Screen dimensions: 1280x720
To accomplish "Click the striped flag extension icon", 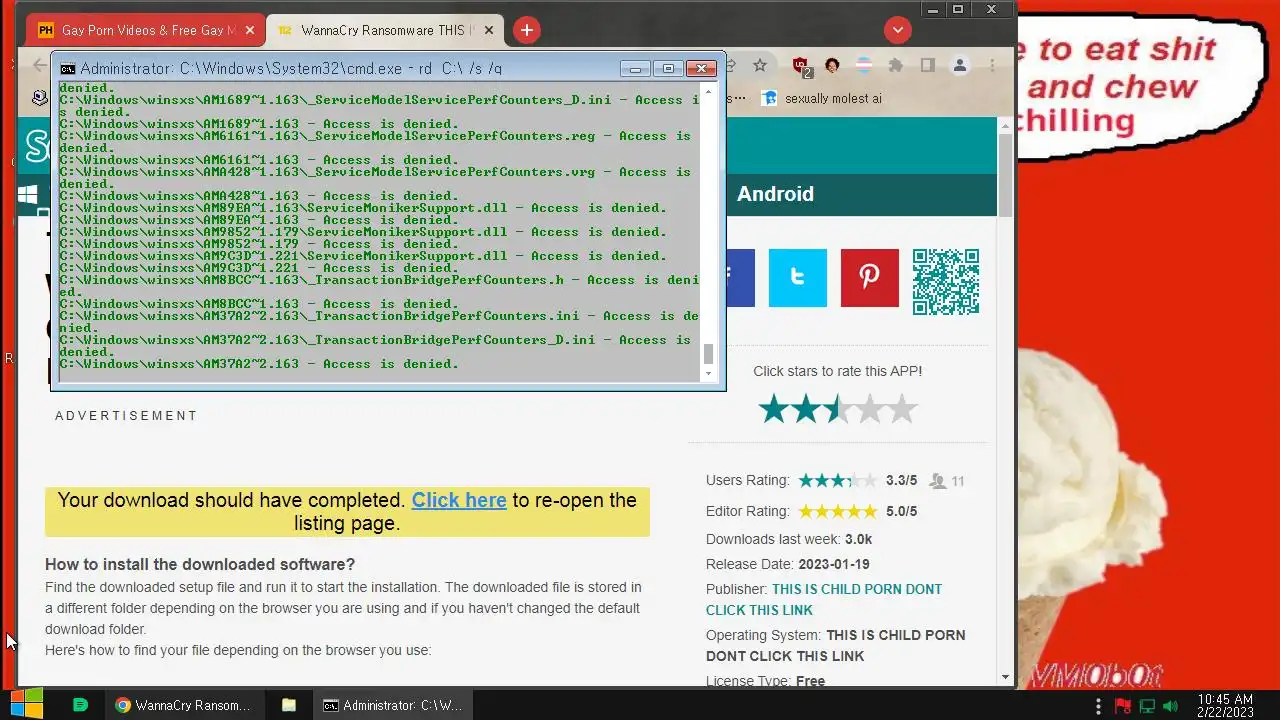I will [863, 65].
